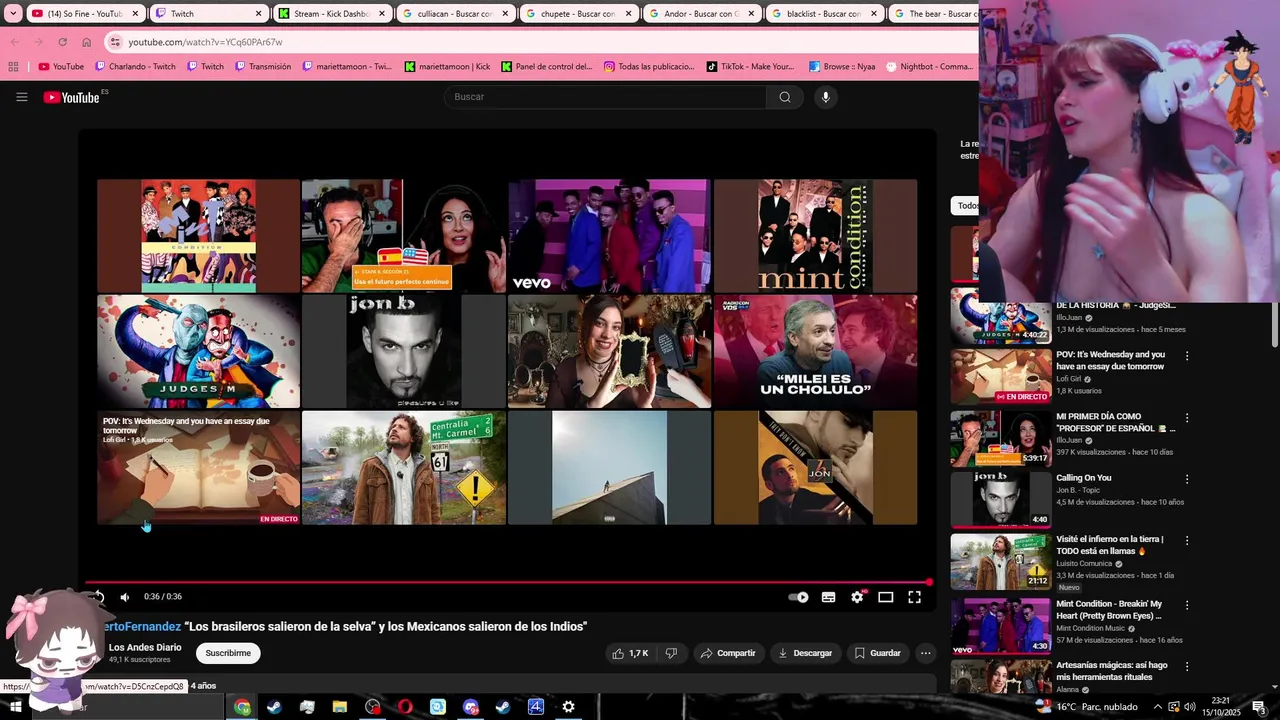This screenshot has width=1280, height=720.
Task: Click the Descargar button
Action: (805, 653)
